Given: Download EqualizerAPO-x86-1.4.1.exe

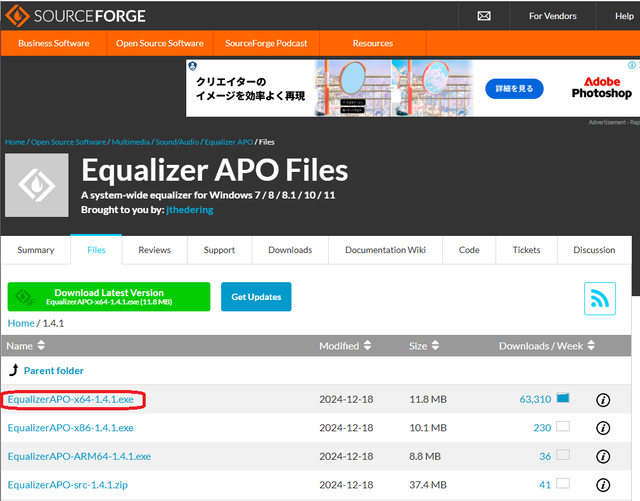Looking at the screenshot, I should point(71,428).
